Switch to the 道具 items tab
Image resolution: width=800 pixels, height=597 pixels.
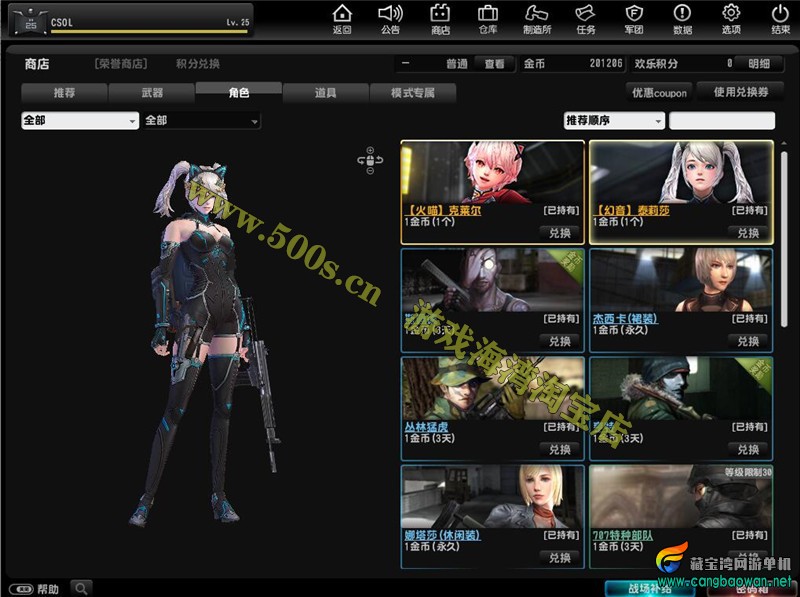click(x=325, y=93)
